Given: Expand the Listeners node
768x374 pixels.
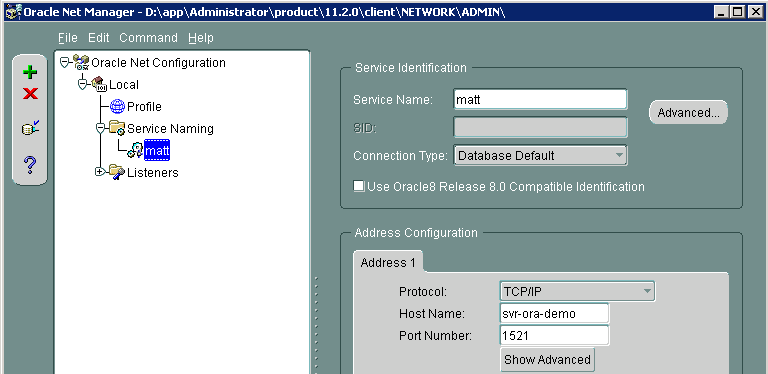Looking at the screenshot, I should 100,172.
